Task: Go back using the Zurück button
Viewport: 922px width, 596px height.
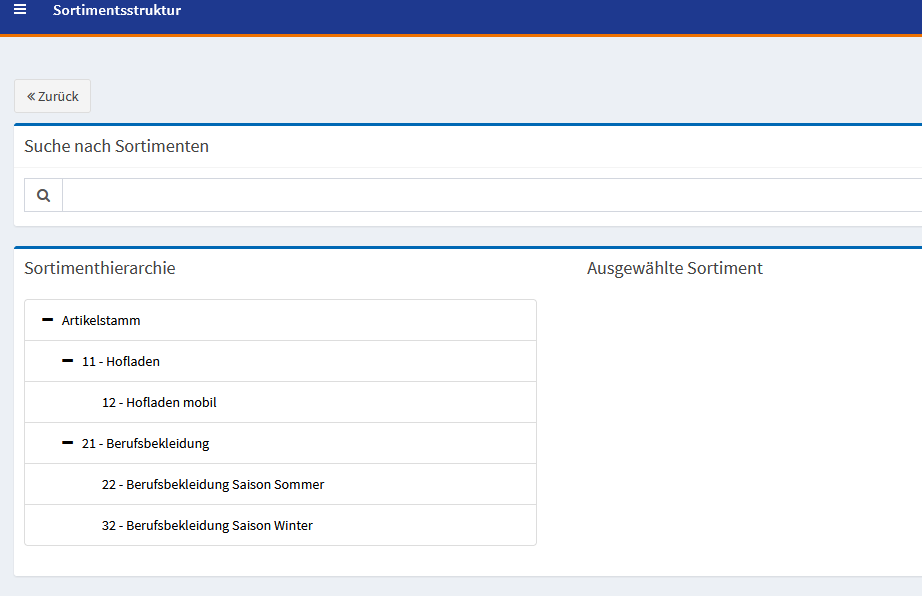Action: pos(53,97)
